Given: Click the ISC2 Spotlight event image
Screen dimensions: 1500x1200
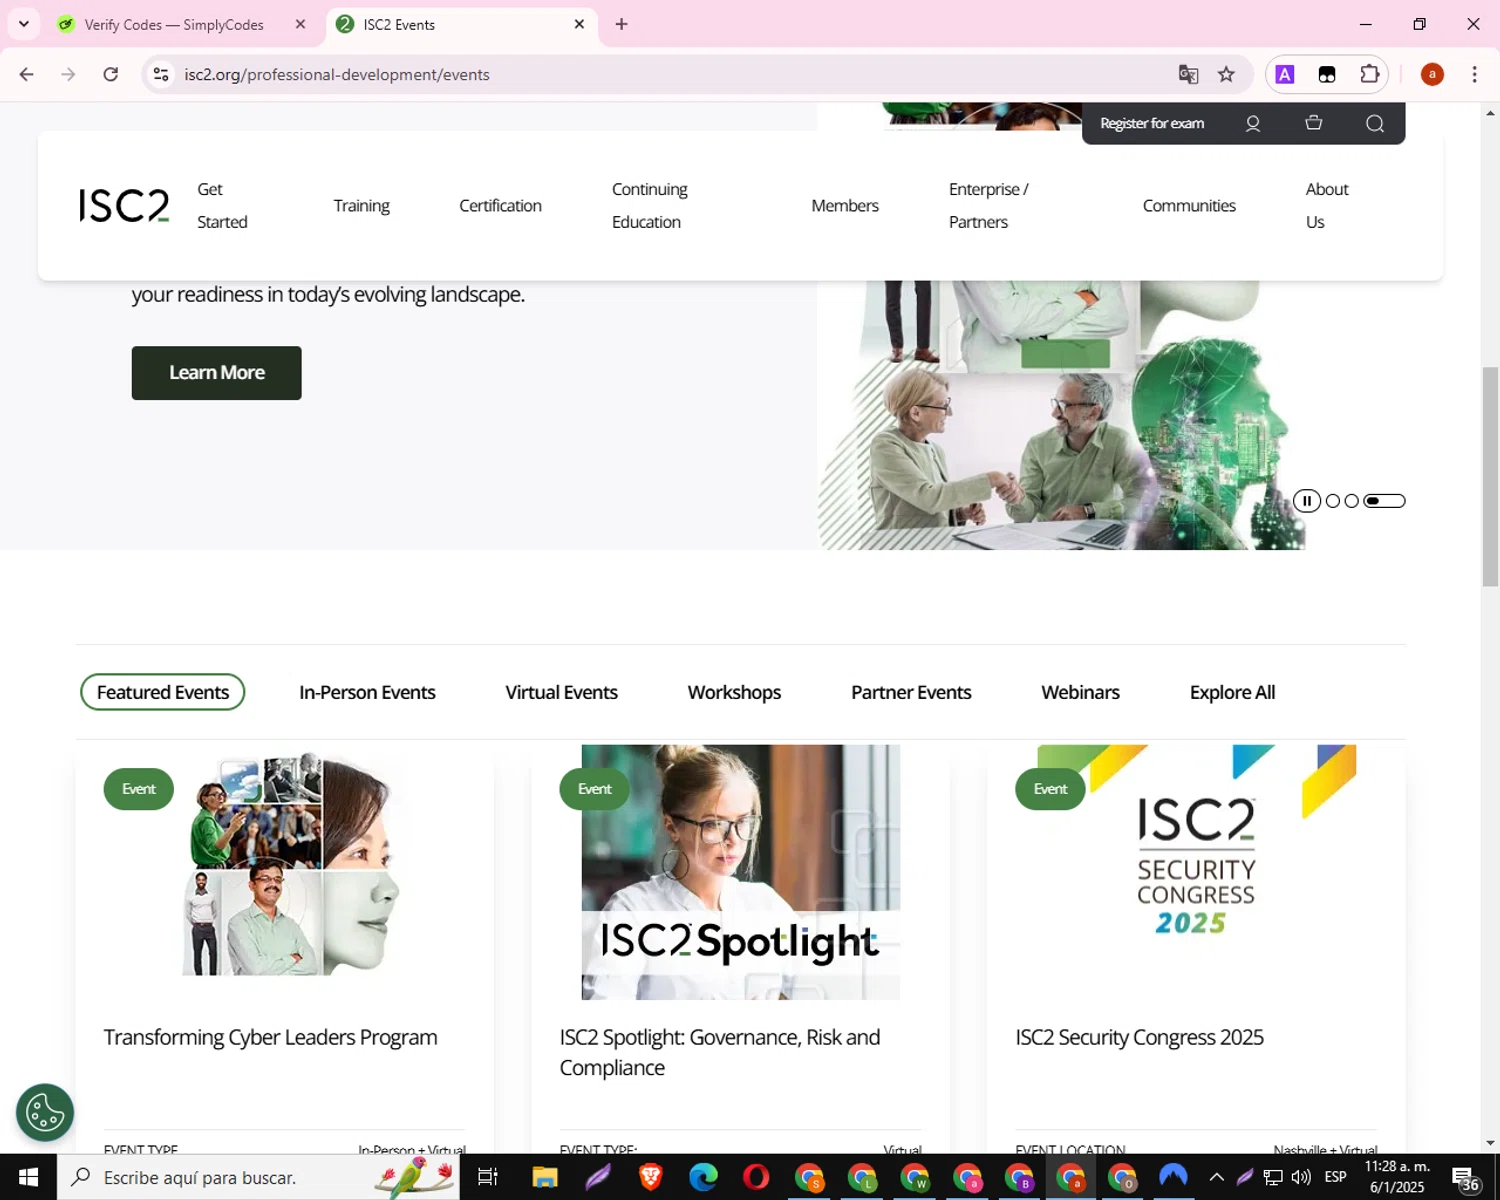Looking at the screenshot, I should point(740,872).
